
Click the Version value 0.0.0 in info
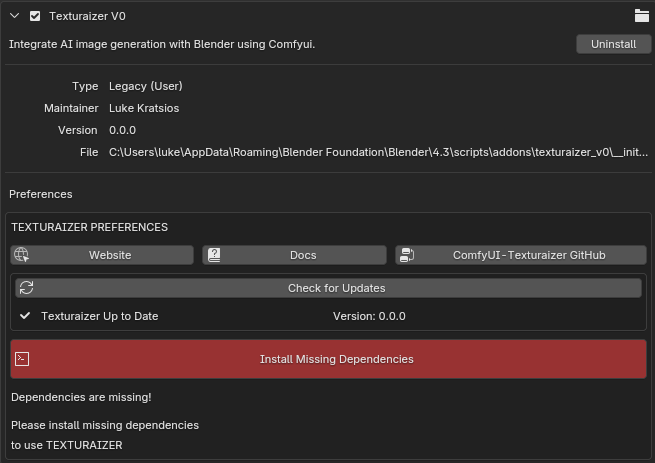click(122, 130)
